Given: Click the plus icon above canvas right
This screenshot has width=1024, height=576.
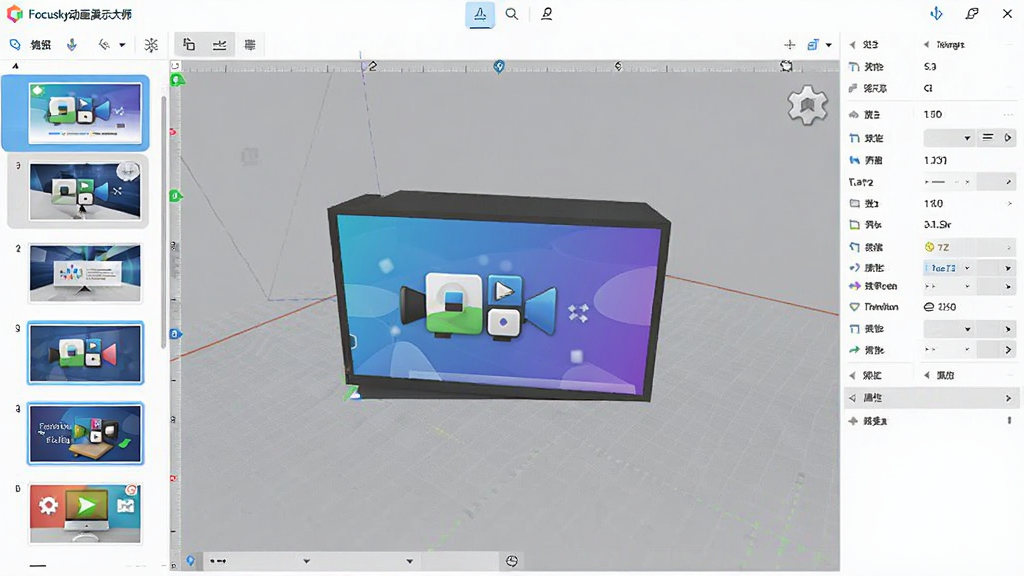Looking at the screenshot, I should click(x=790, y=44).
